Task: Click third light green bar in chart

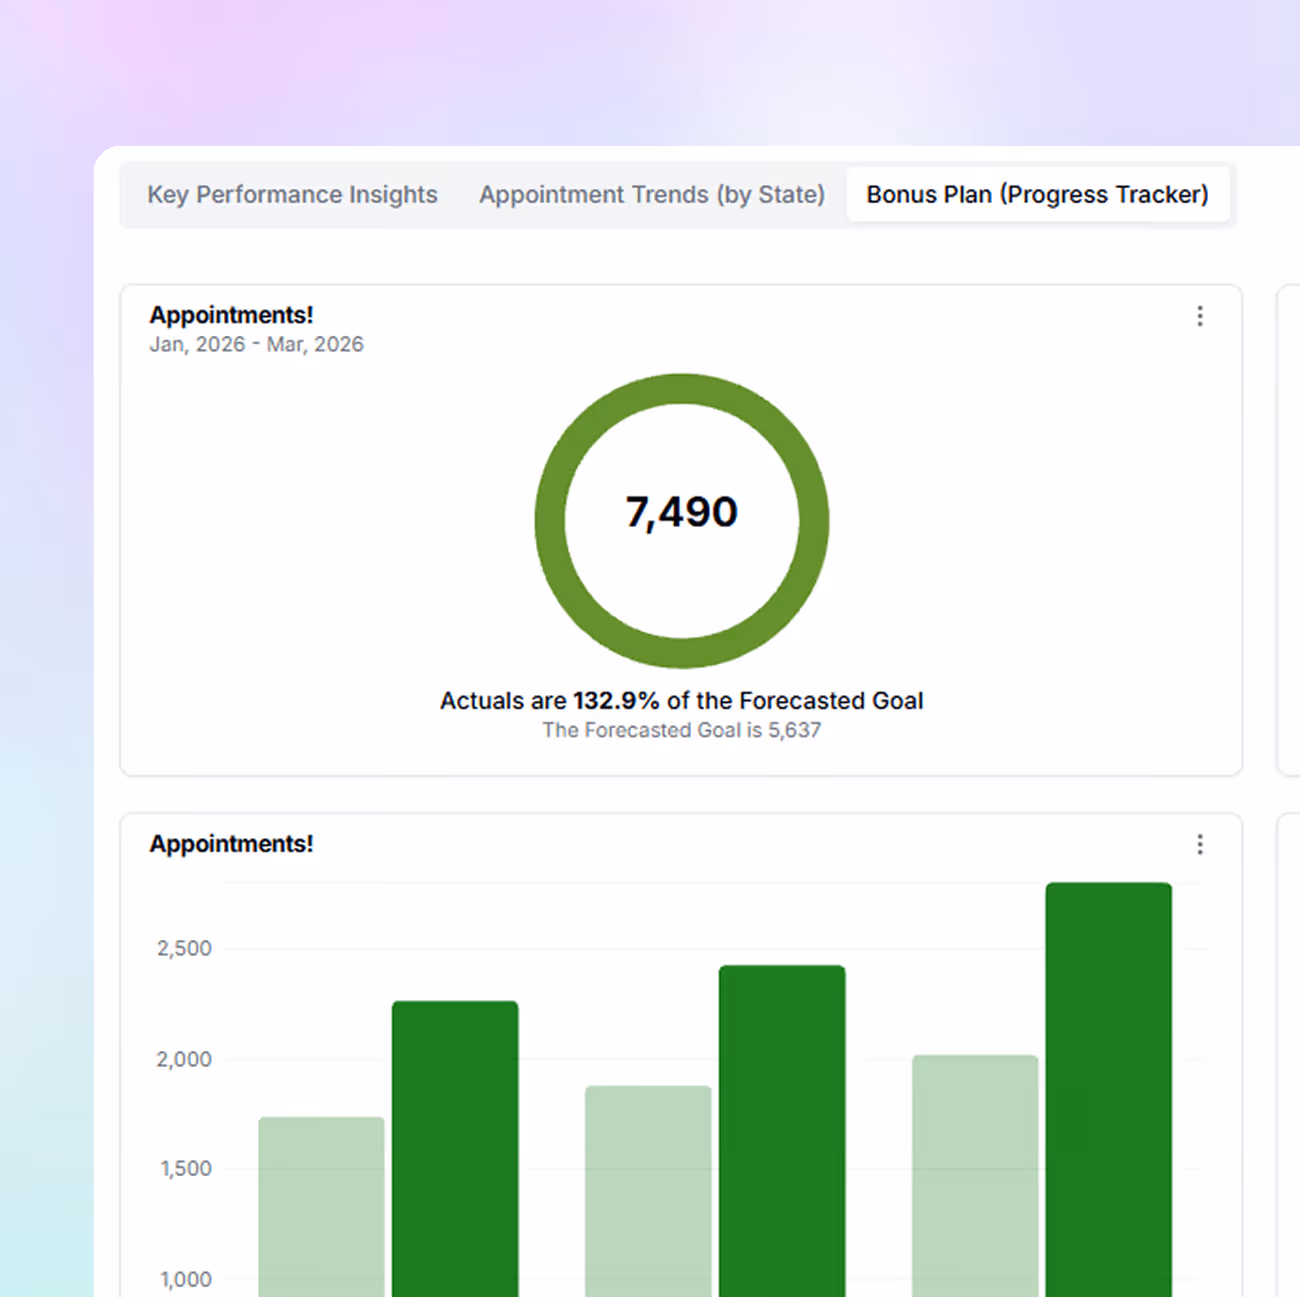Action: (x=975, y=1176)
